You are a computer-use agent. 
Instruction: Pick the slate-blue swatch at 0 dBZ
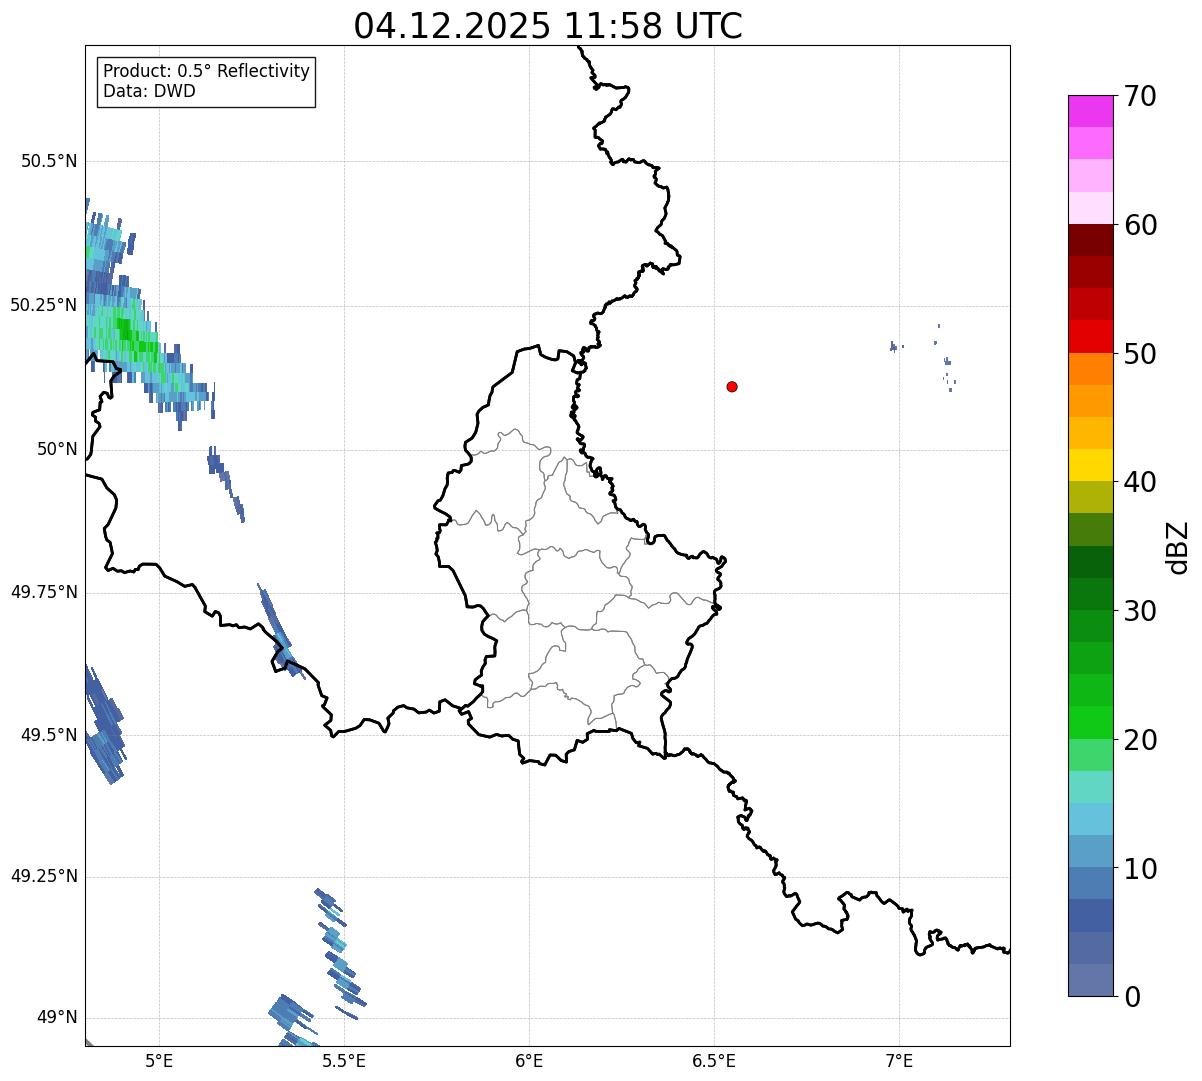pyautogui.click(x=1090, y=980)
